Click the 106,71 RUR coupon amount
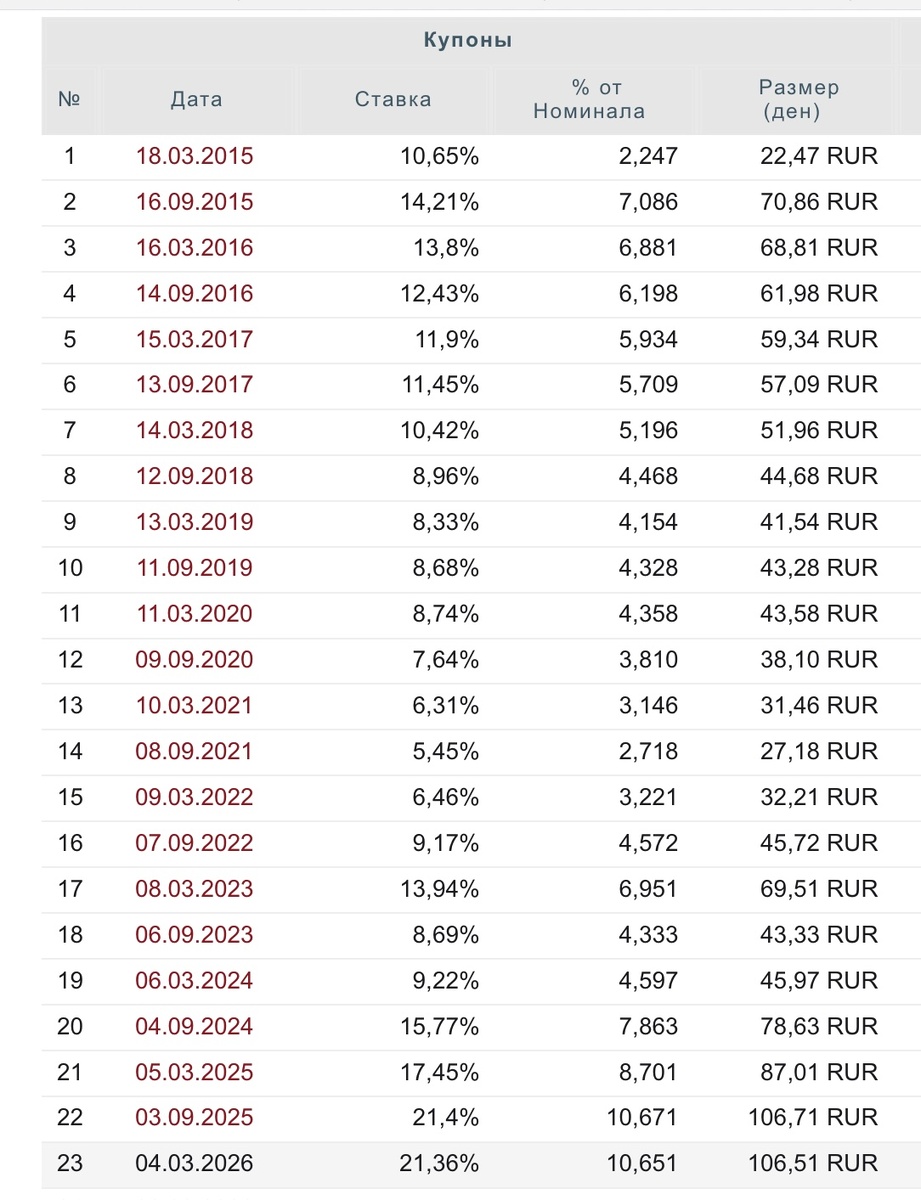The width and height of the screenshot is (921, 1200). click(x=812, y=1118)
